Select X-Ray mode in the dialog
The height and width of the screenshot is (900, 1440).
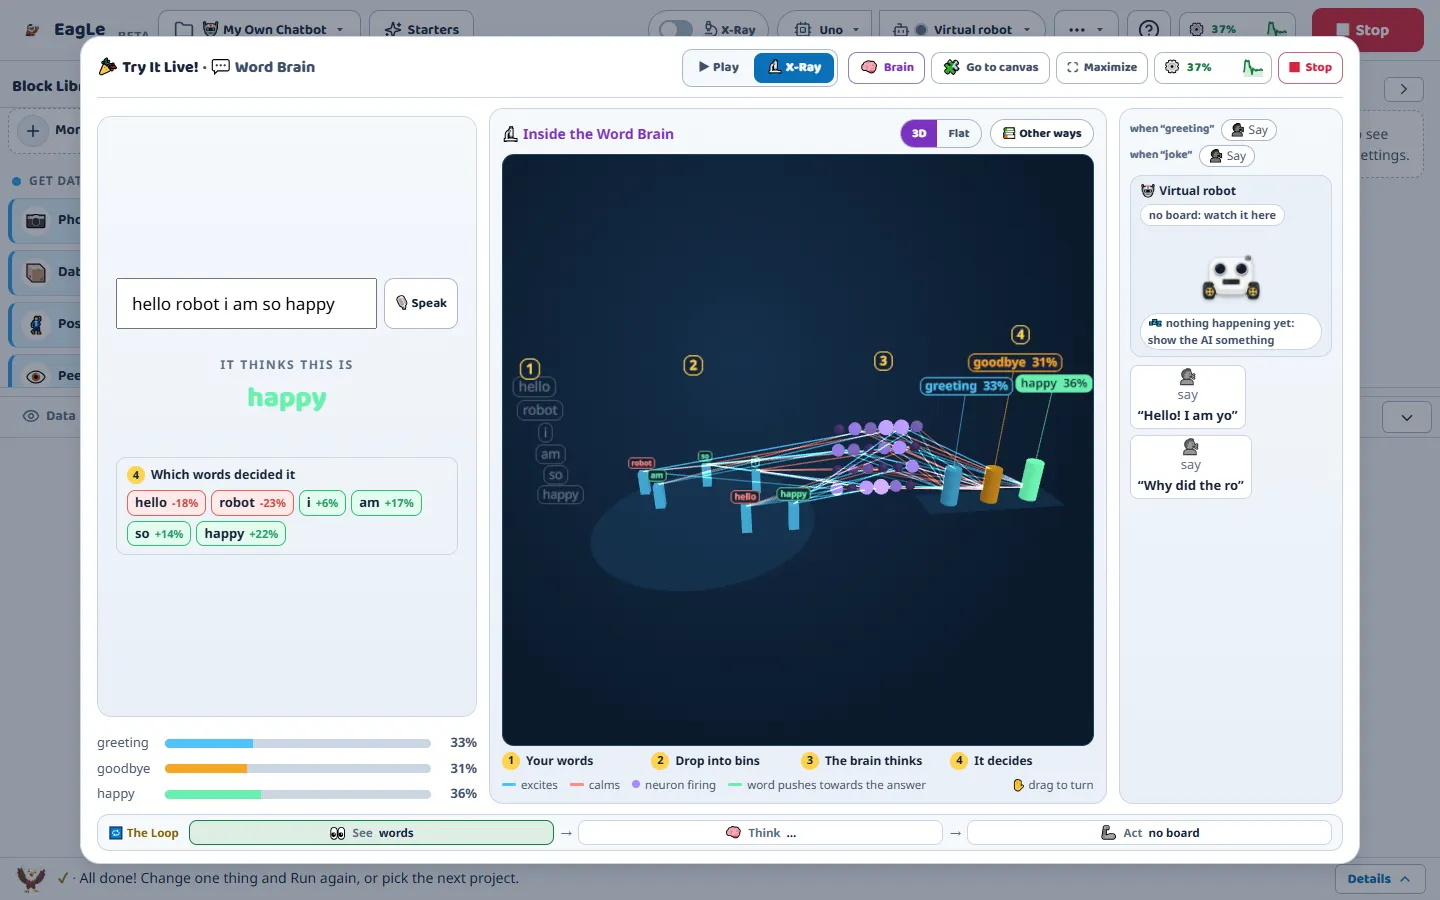(794, 67)
